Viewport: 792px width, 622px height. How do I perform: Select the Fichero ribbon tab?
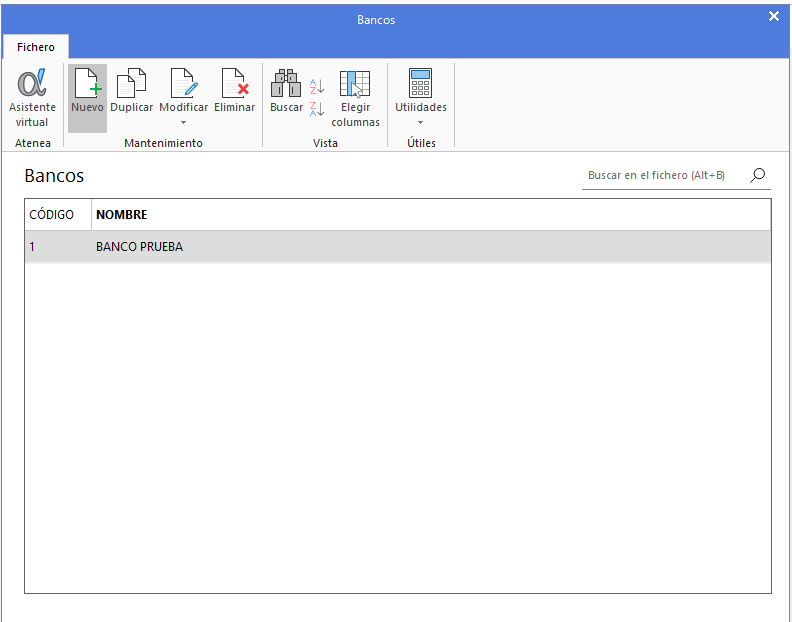click(x=36, y=47)
